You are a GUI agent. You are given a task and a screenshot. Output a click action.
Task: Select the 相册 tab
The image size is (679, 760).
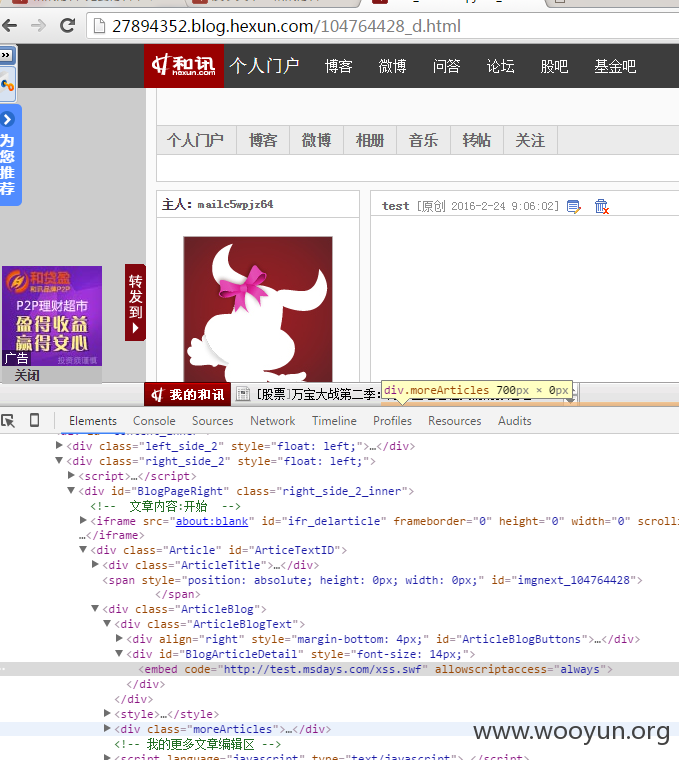(x=370, y=140)
